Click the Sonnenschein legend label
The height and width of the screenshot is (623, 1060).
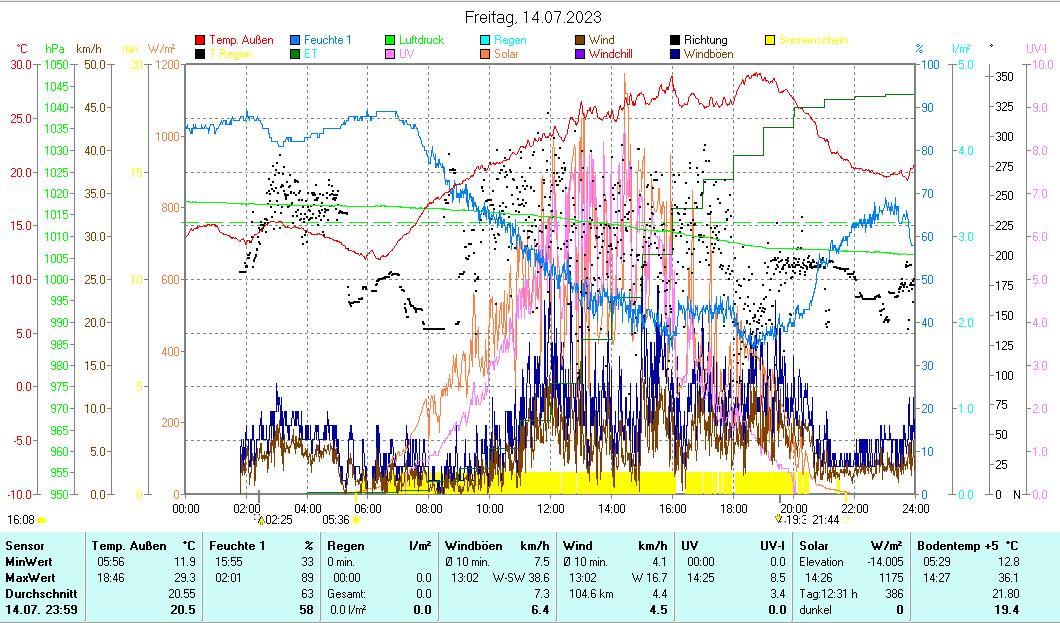click(x=813, y=40)
